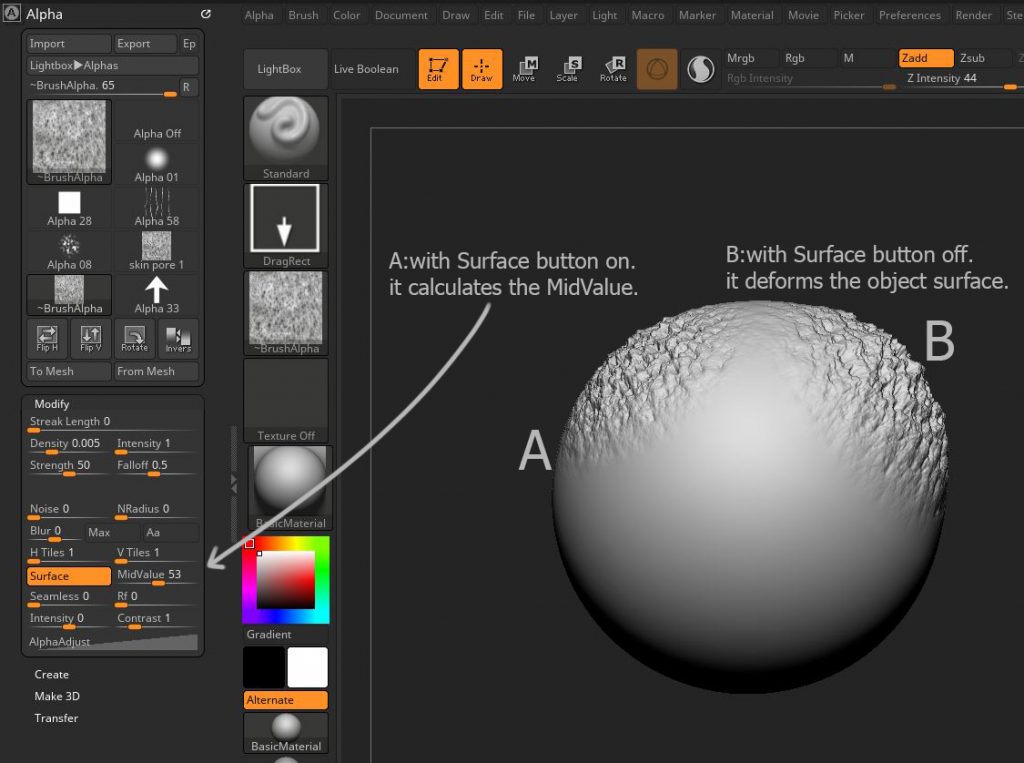Click the black-and-white sculptris sphere icon

point(701,69)
